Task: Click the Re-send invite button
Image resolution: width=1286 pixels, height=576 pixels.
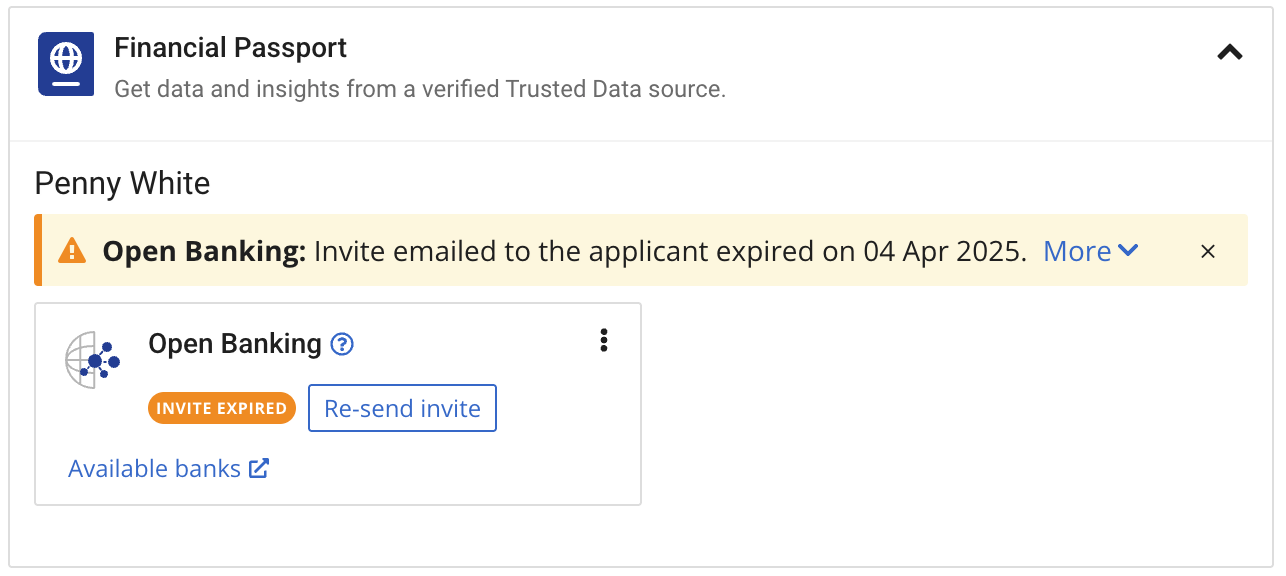Action: coord(402,408)
